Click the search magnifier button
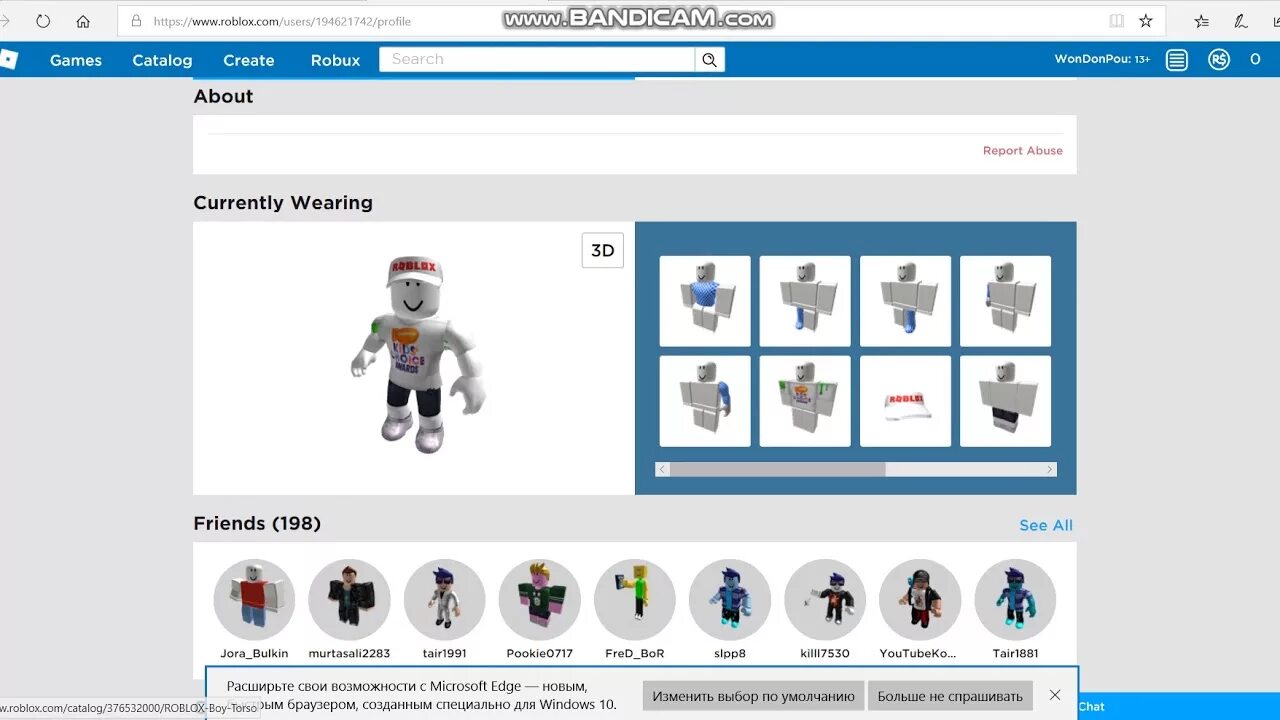The image size is (1280, 720). click(x=709, y=60)
